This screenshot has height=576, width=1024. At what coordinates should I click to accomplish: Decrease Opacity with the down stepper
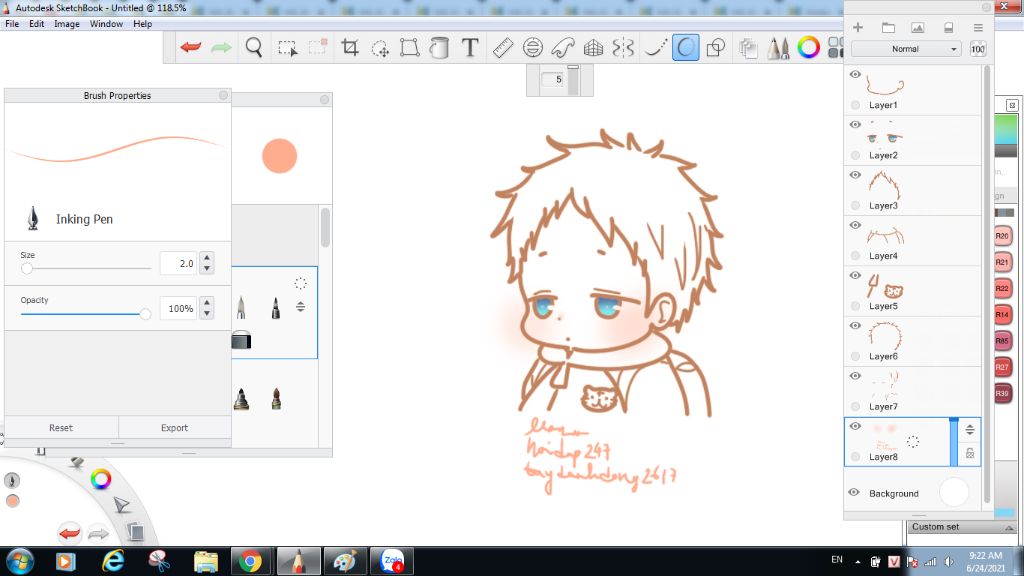tap(207, 313)
